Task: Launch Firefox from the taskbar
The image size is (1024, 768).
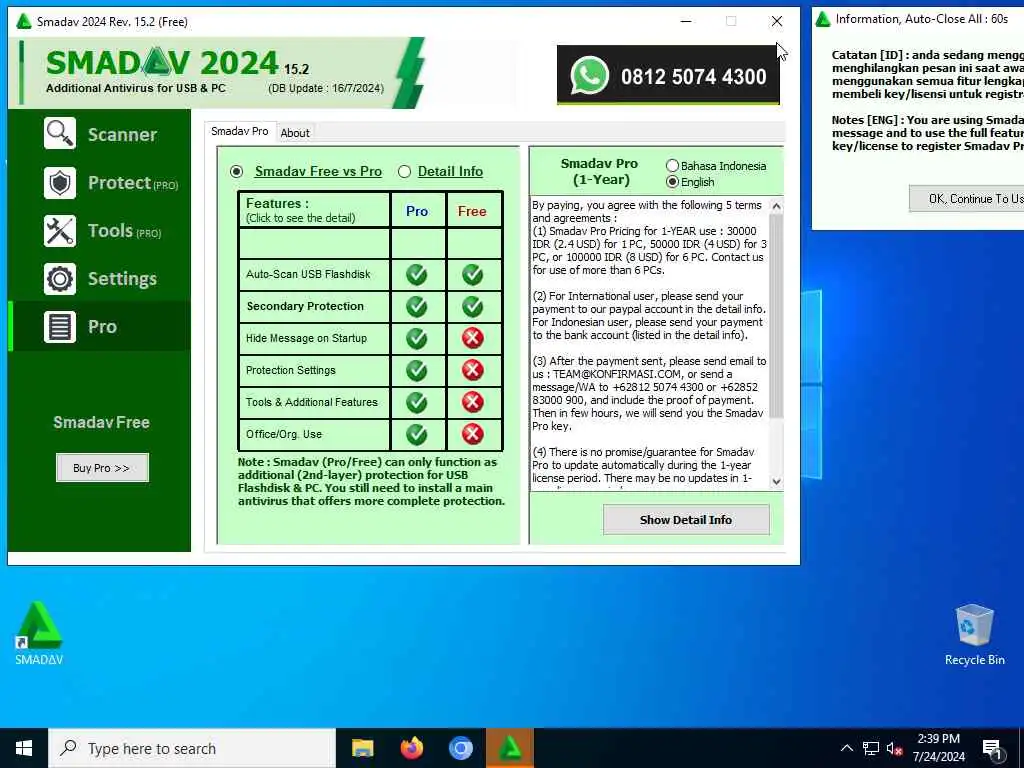Action: coord(411,748)
